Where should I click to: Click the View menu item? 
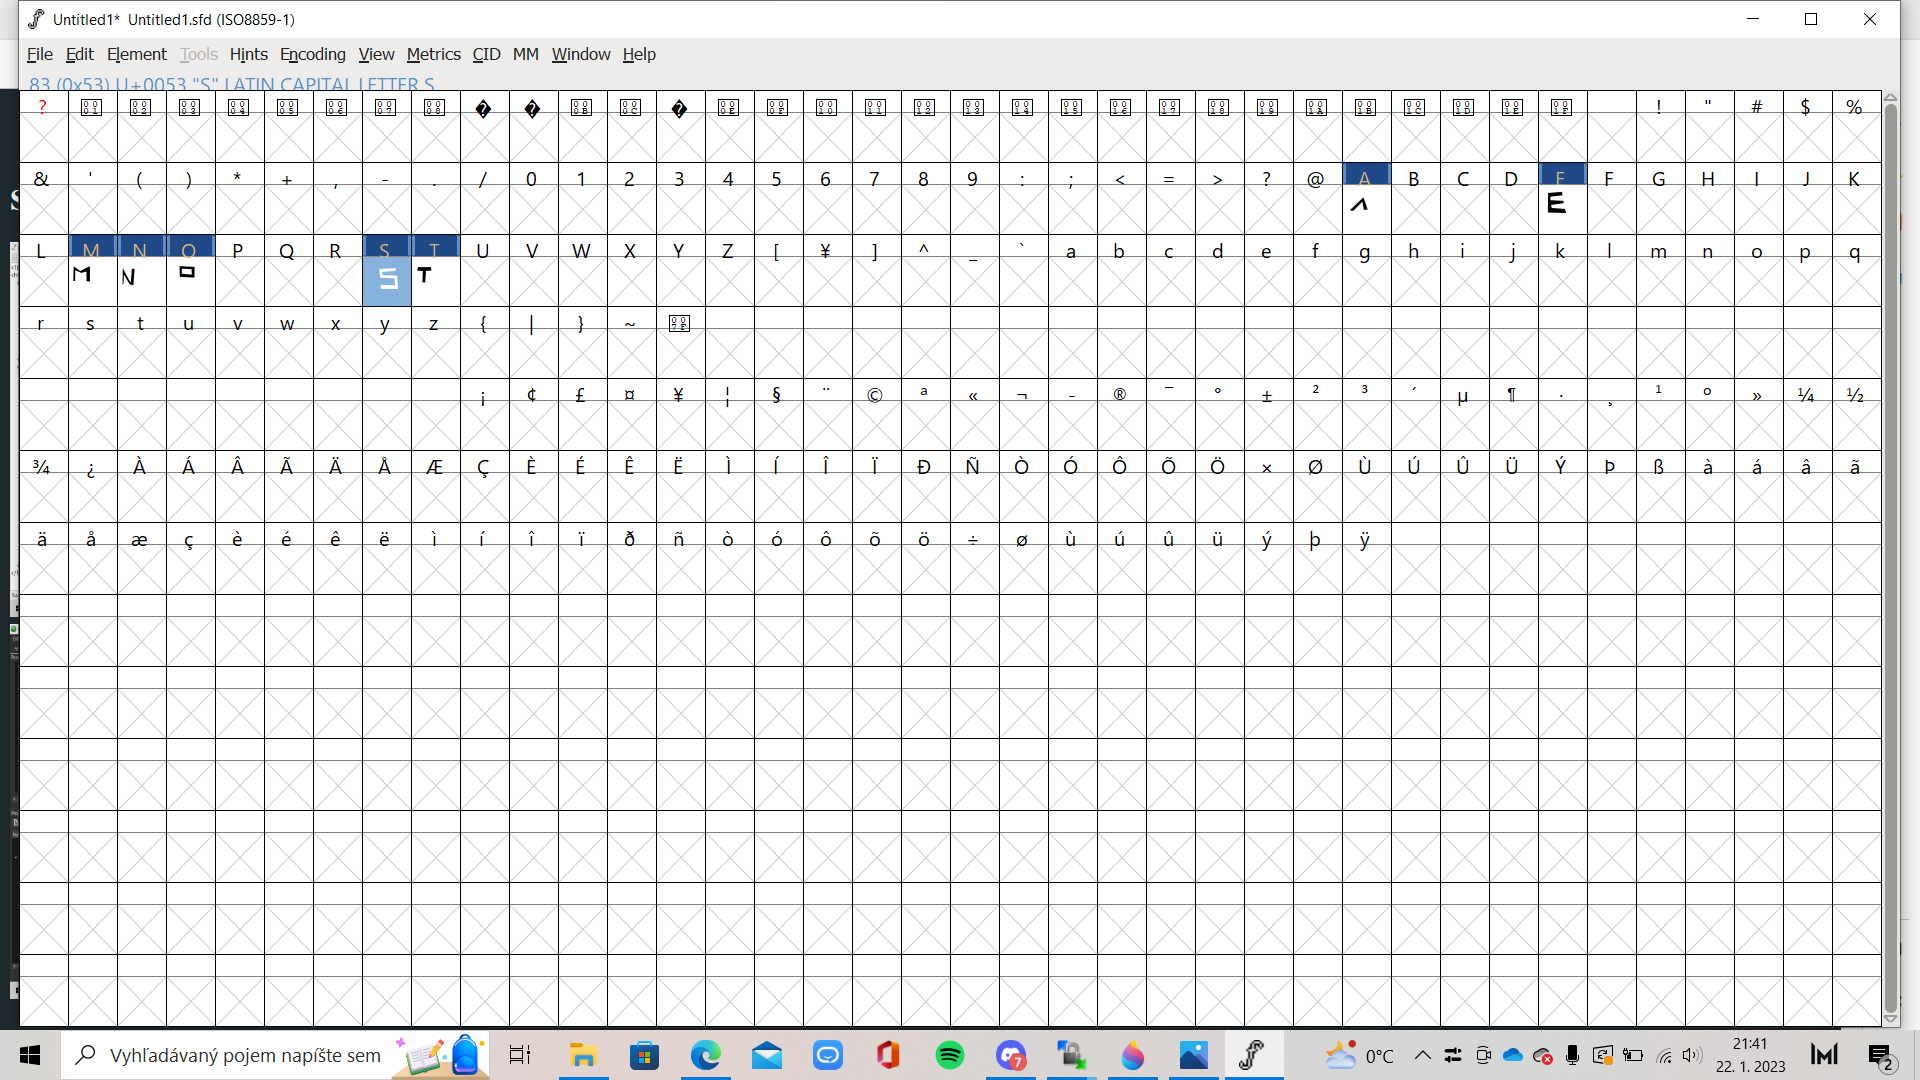376,54
